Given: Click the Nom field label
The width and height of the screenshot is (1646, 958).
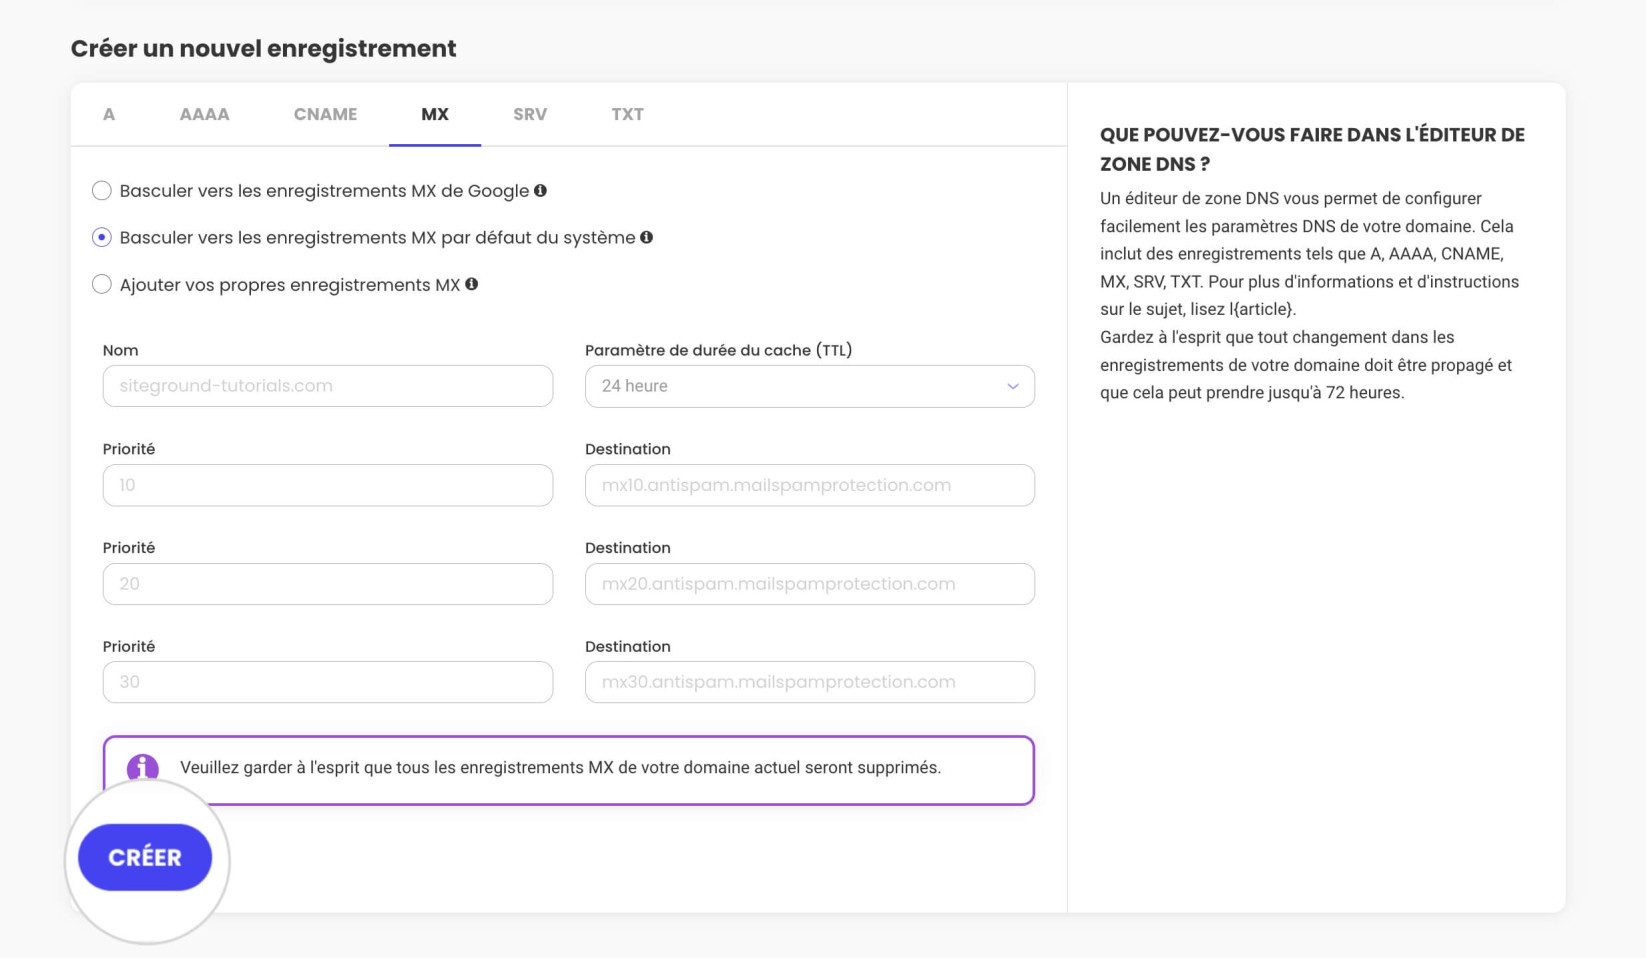Looking at the screenshot, I should (120, 350).
